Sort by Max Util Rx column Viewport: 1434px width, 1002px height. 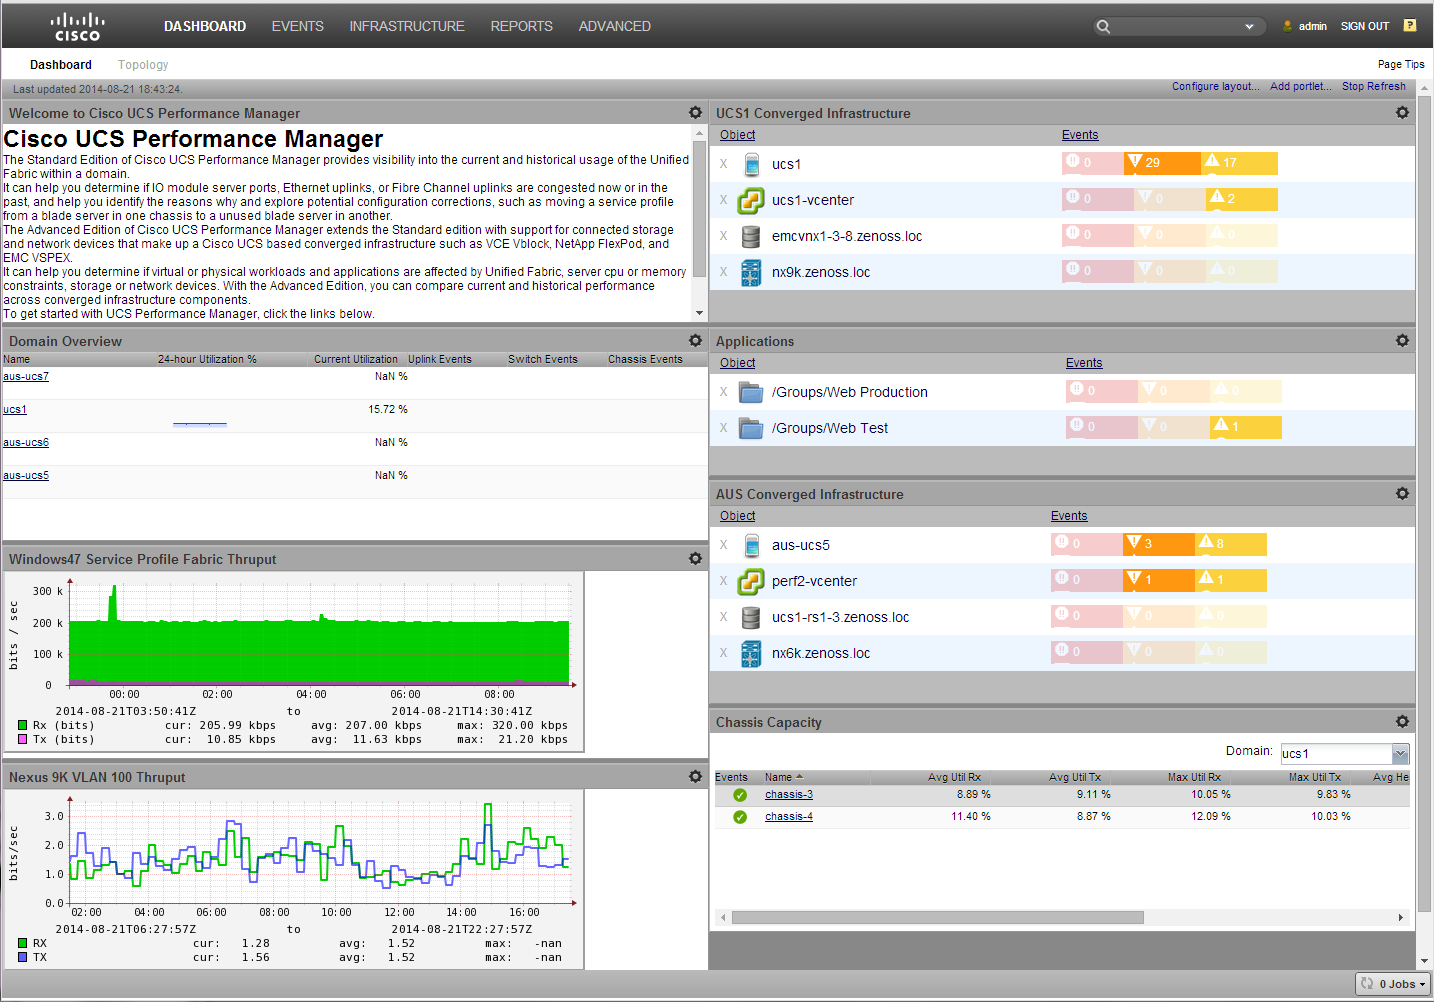1194,777
